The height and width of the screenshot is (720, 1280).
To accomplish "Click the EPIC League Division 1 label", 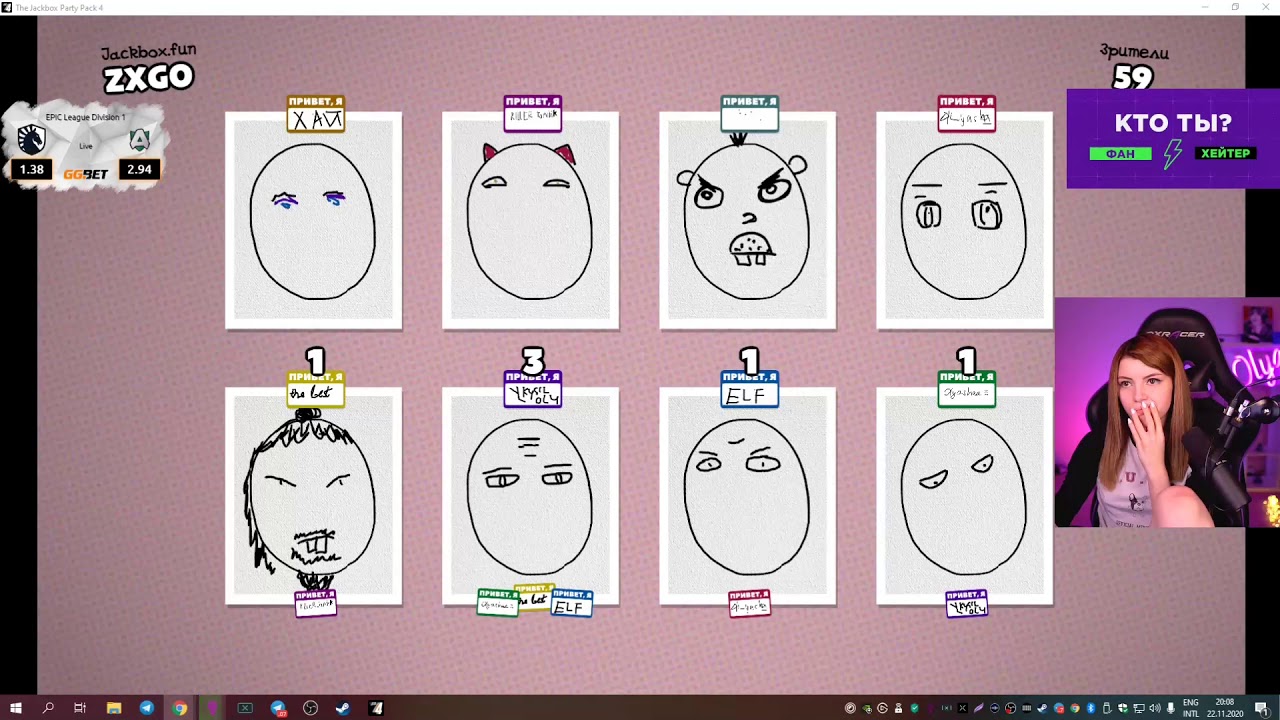I will click(85, 117).
